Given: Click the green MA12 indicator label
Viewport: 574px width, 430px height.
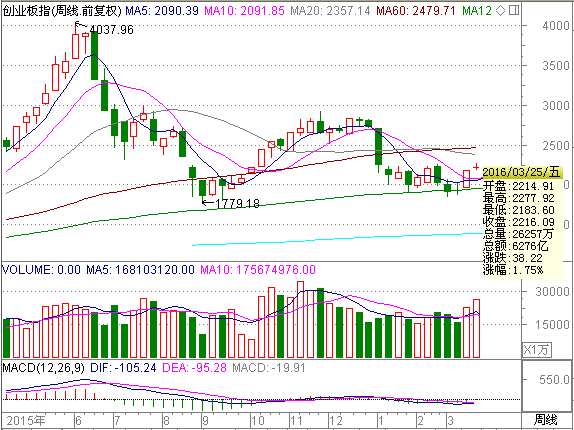Looking at the screenshot, I should [477, 11].
